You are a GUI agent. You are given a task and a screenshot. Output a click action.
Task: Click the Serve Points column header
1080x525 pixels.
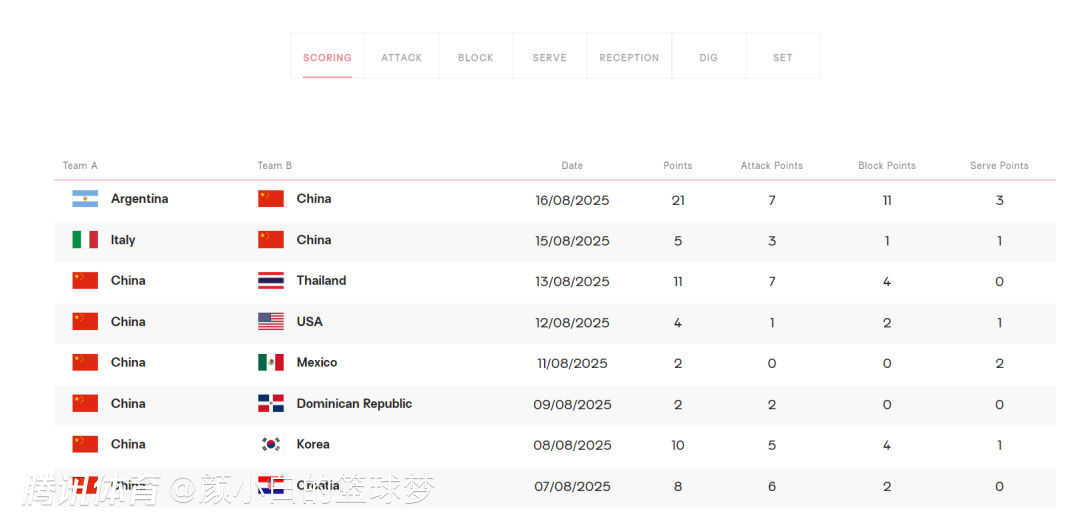point(999,166)
